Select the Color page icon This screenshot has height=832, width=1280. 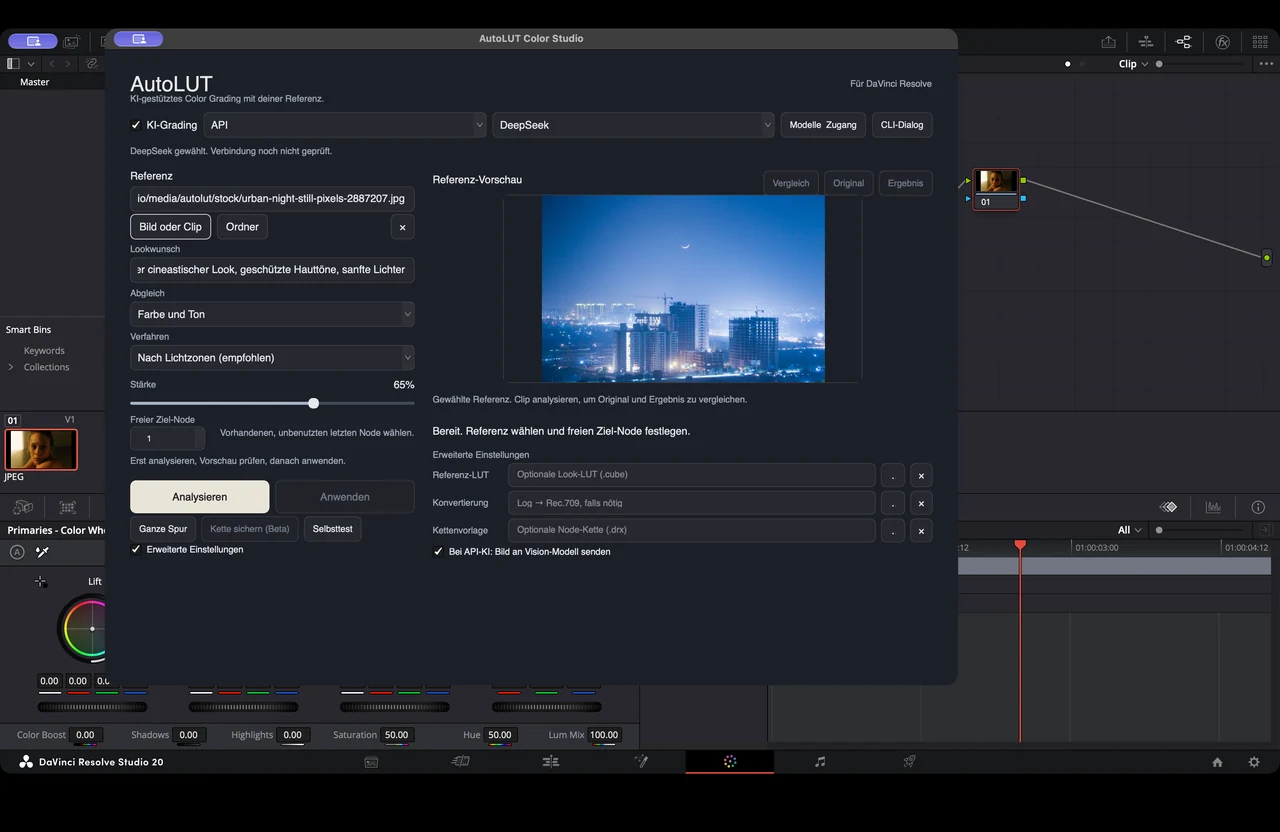730,762
